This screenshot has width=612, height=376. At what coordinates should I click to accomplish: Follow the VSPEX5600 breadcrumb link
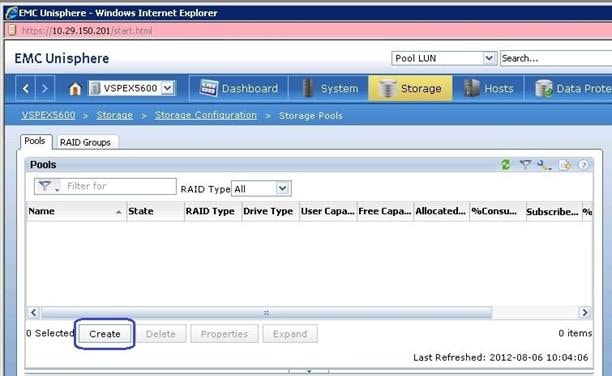point(48,115)
